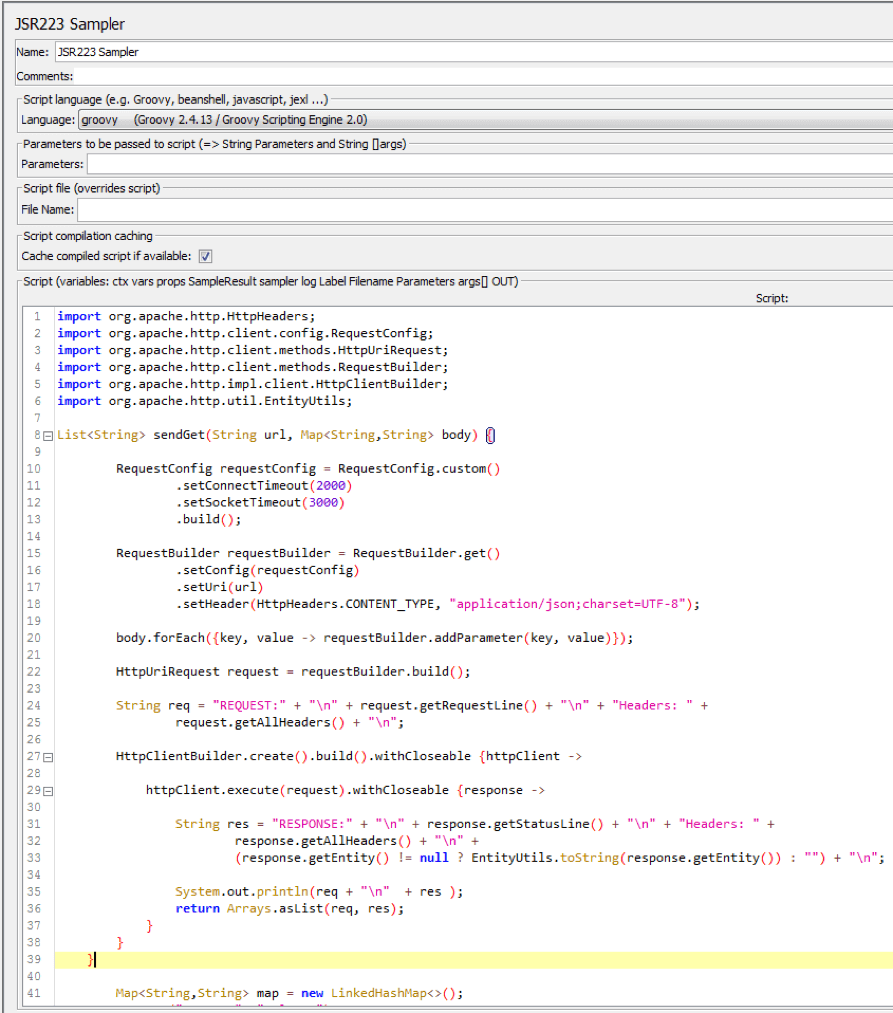Click the Comments input field
The height and width of the screenshot is (1013, 893).
coord(483,76)
